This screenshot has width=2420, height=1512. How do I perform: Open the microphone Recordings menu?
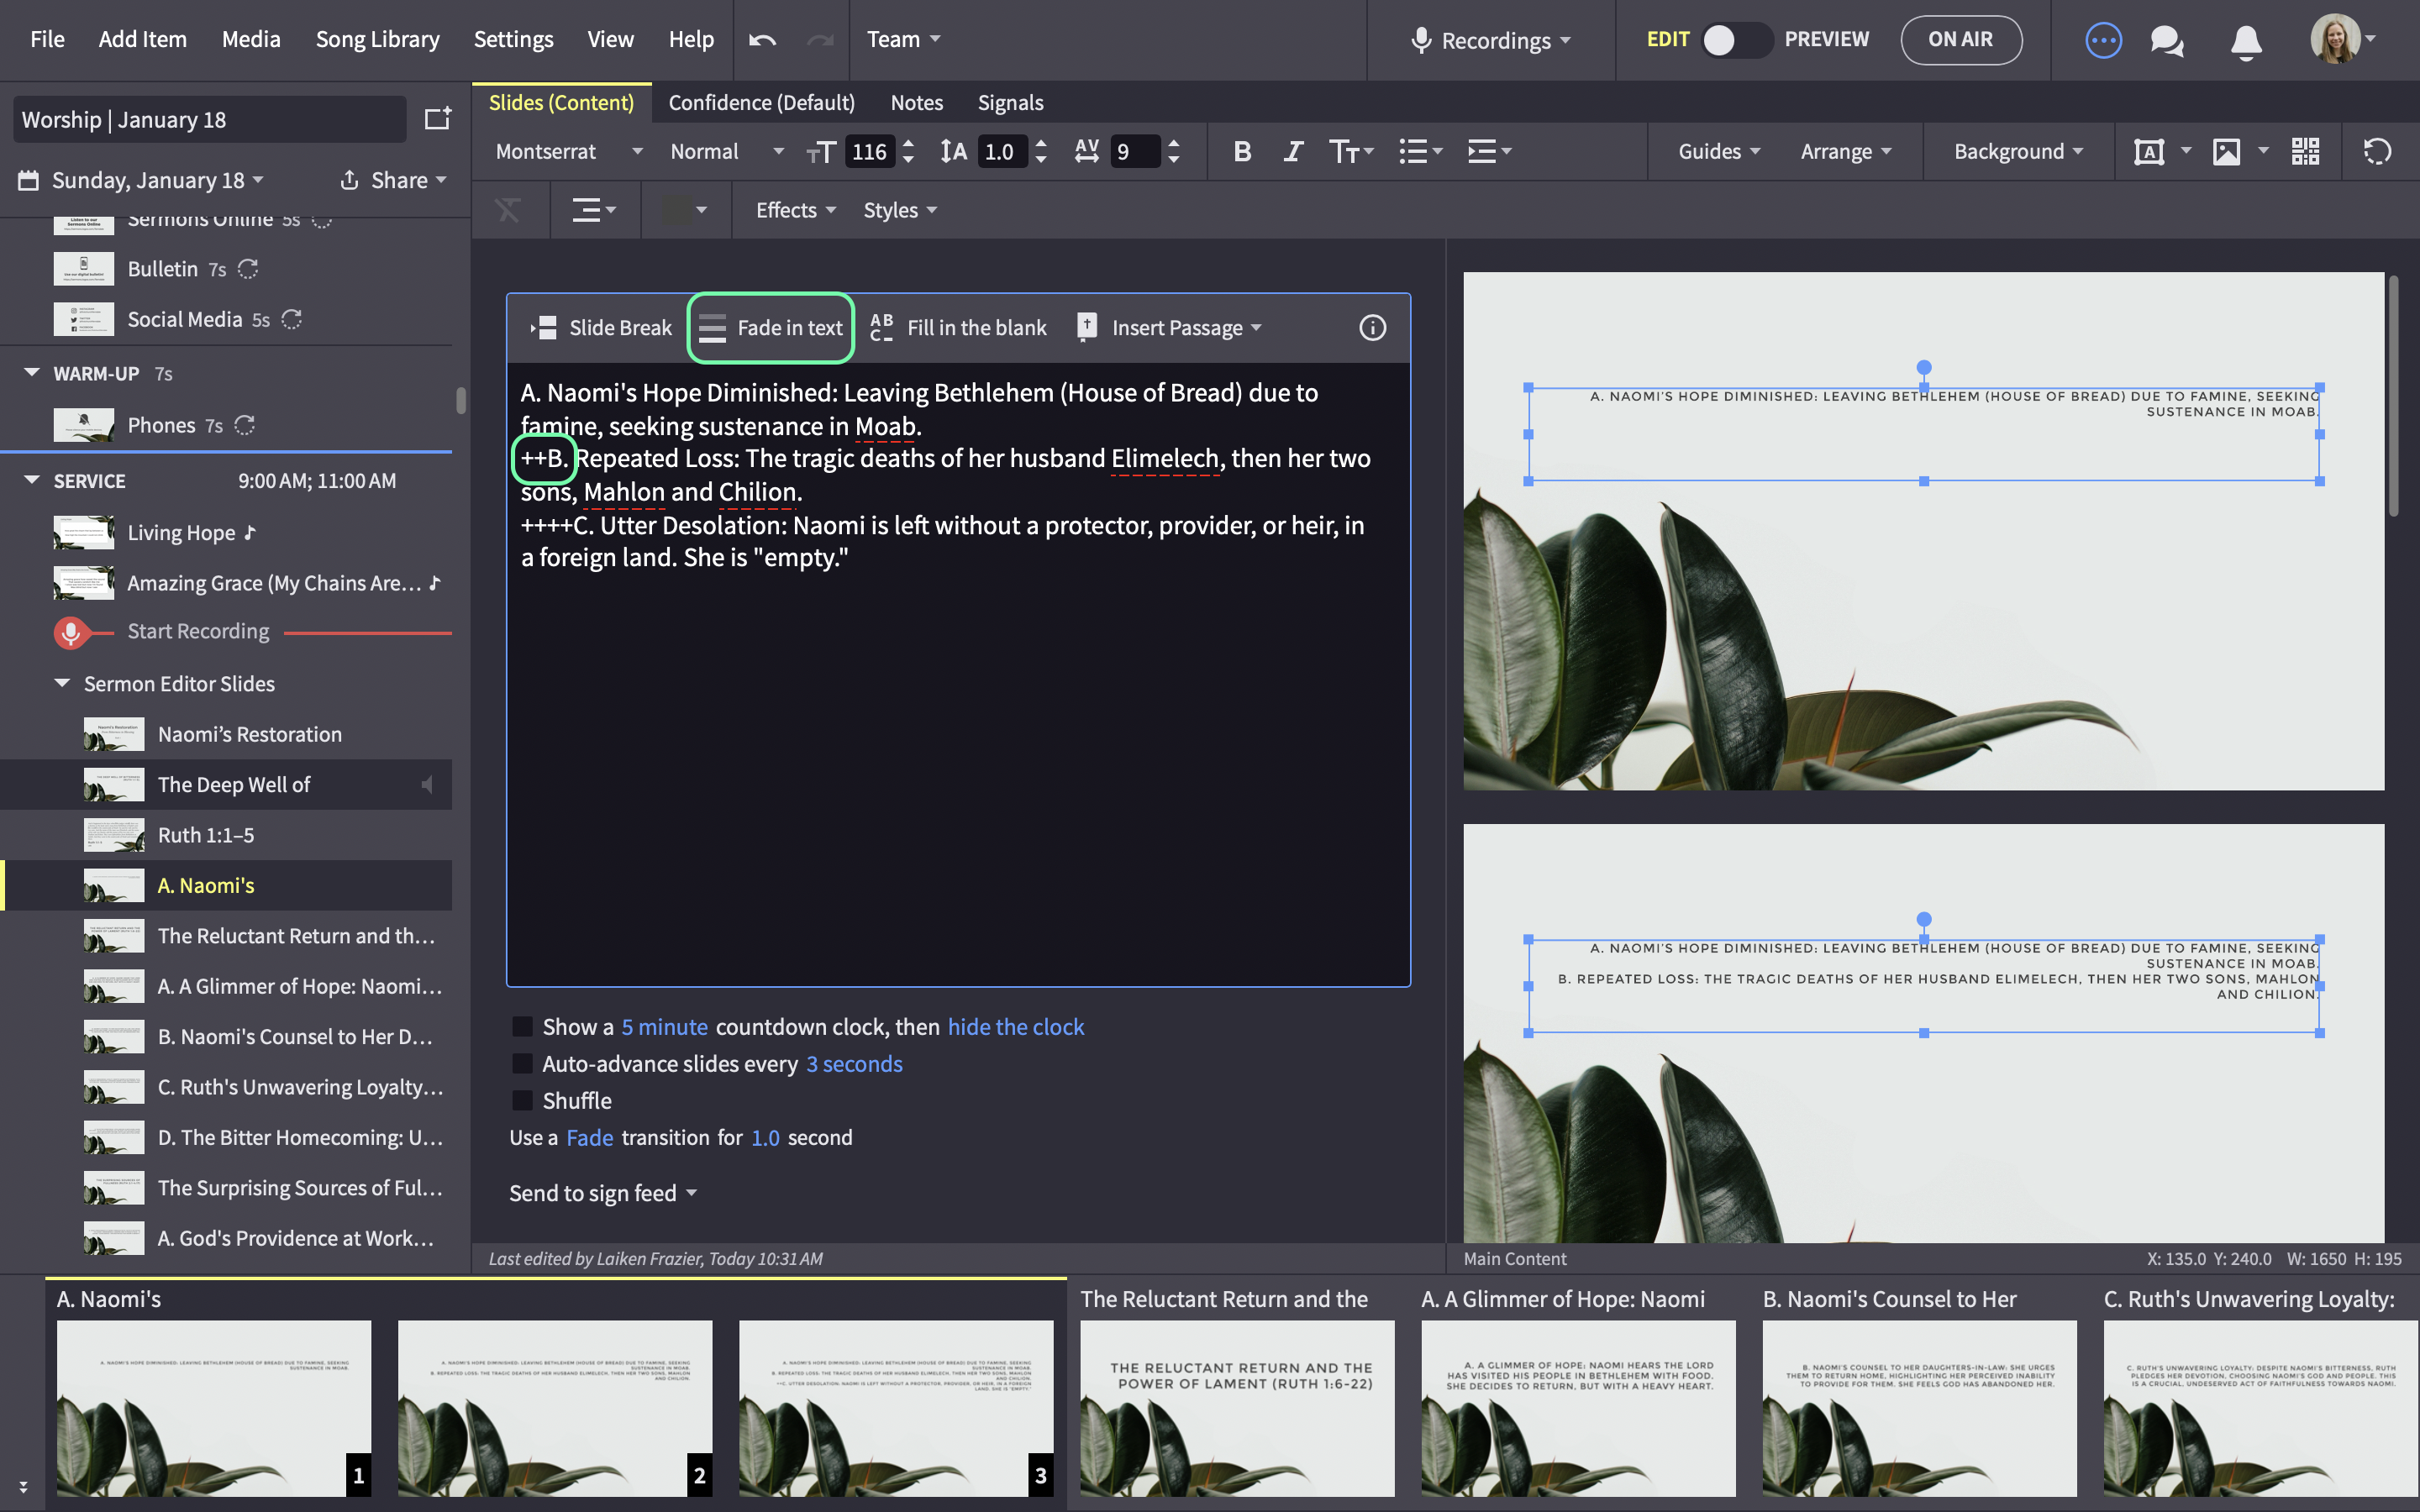click(1490, 40)
